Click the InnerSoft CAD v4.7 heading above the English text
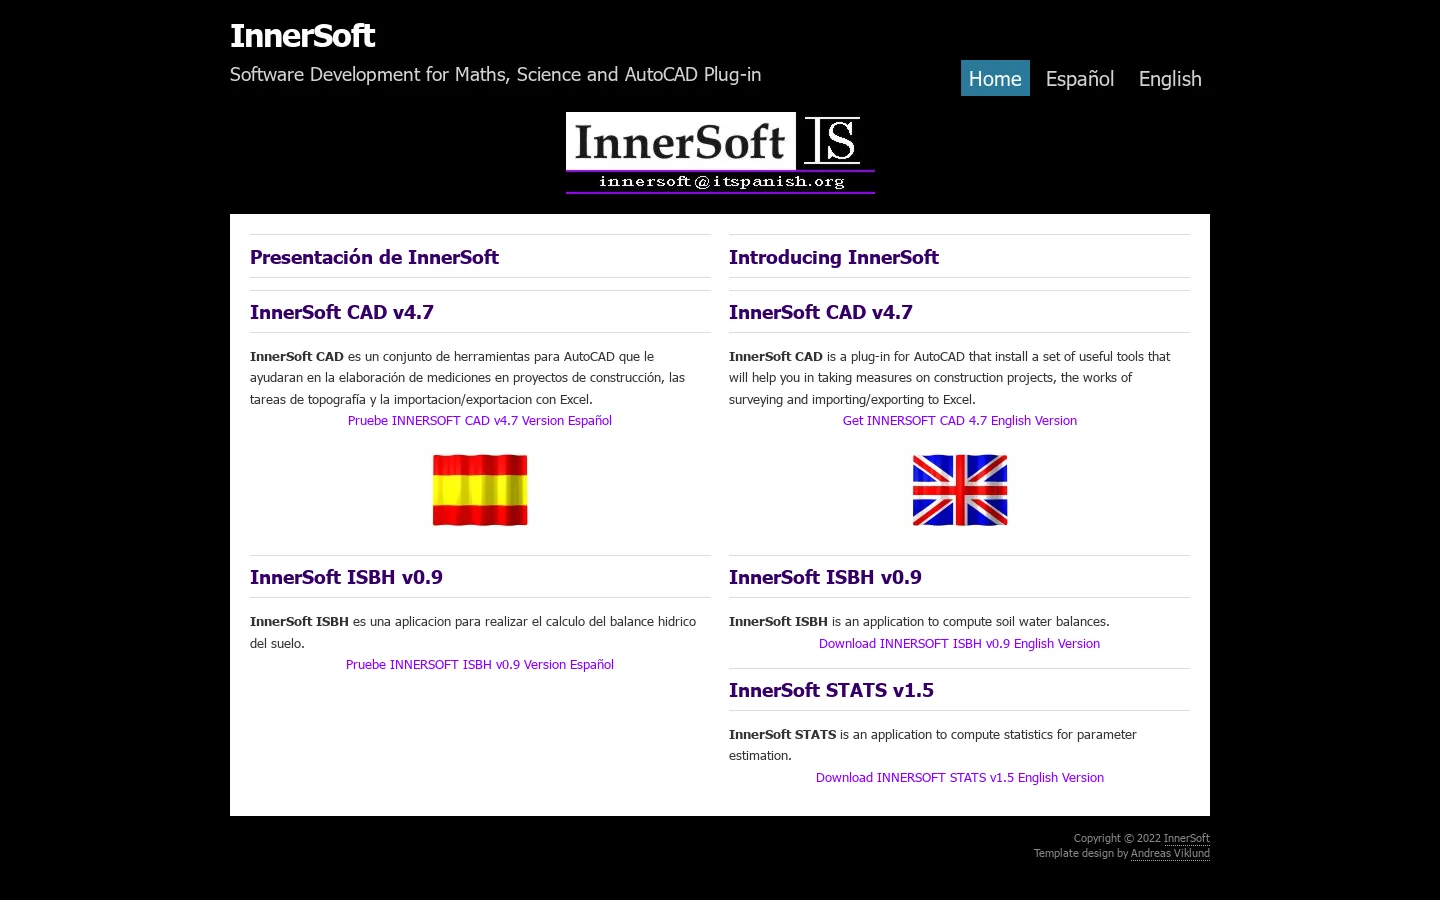 tap(821, 312)
